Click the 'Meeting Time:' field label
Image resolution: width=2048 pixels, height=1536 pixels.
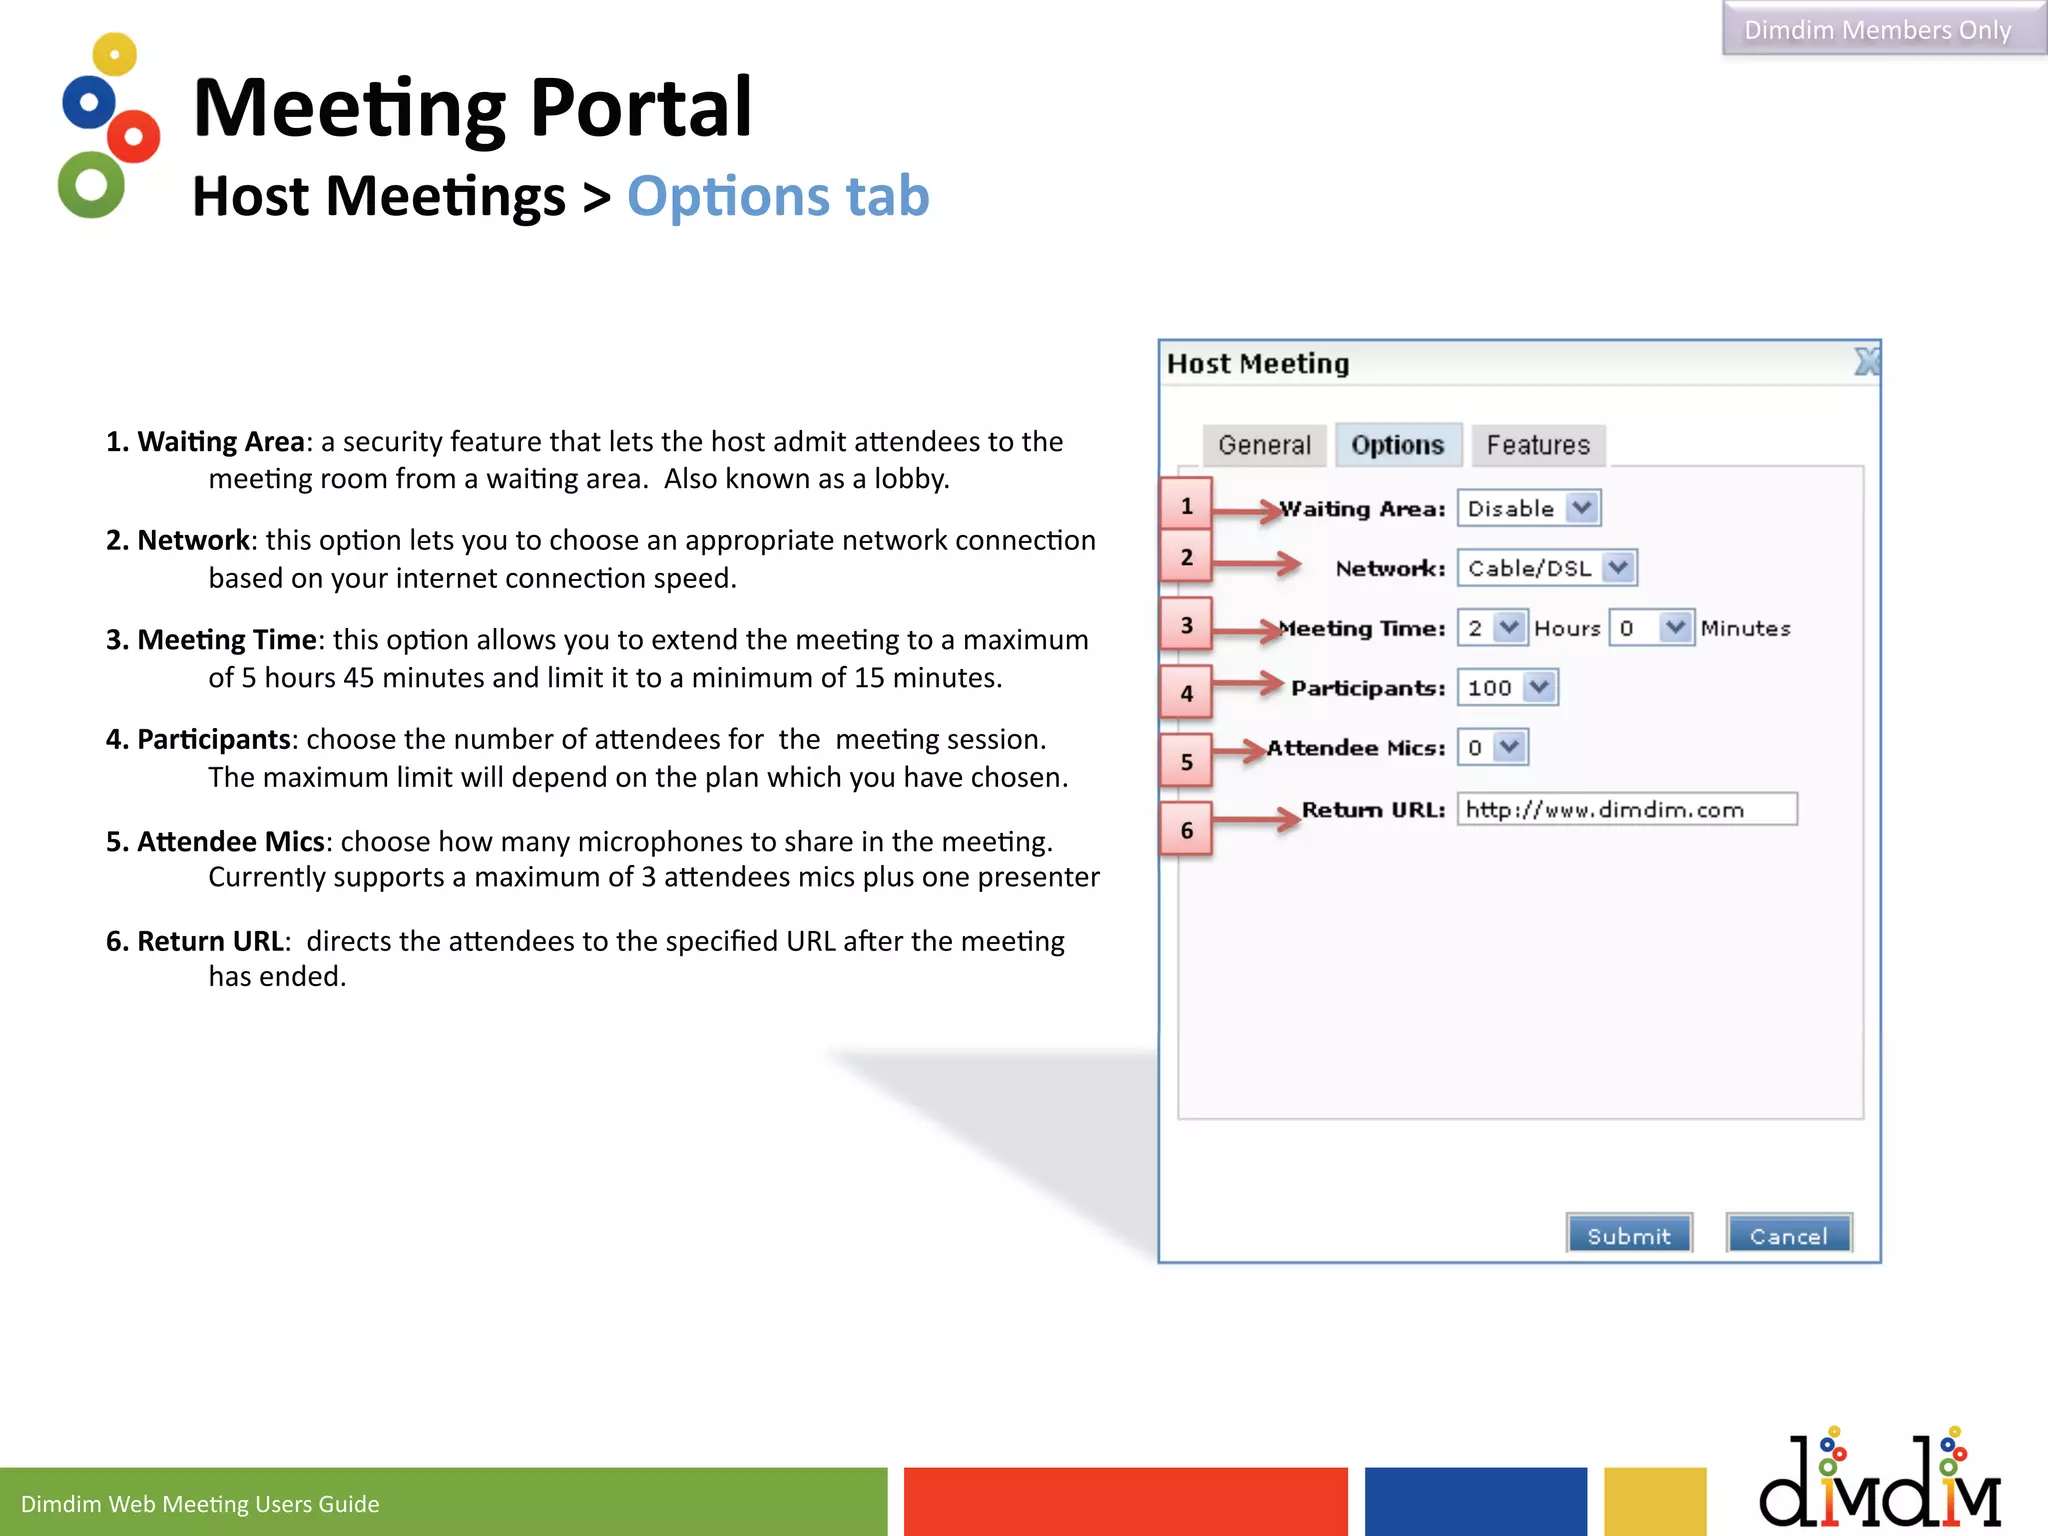(x=1362, y=629)
